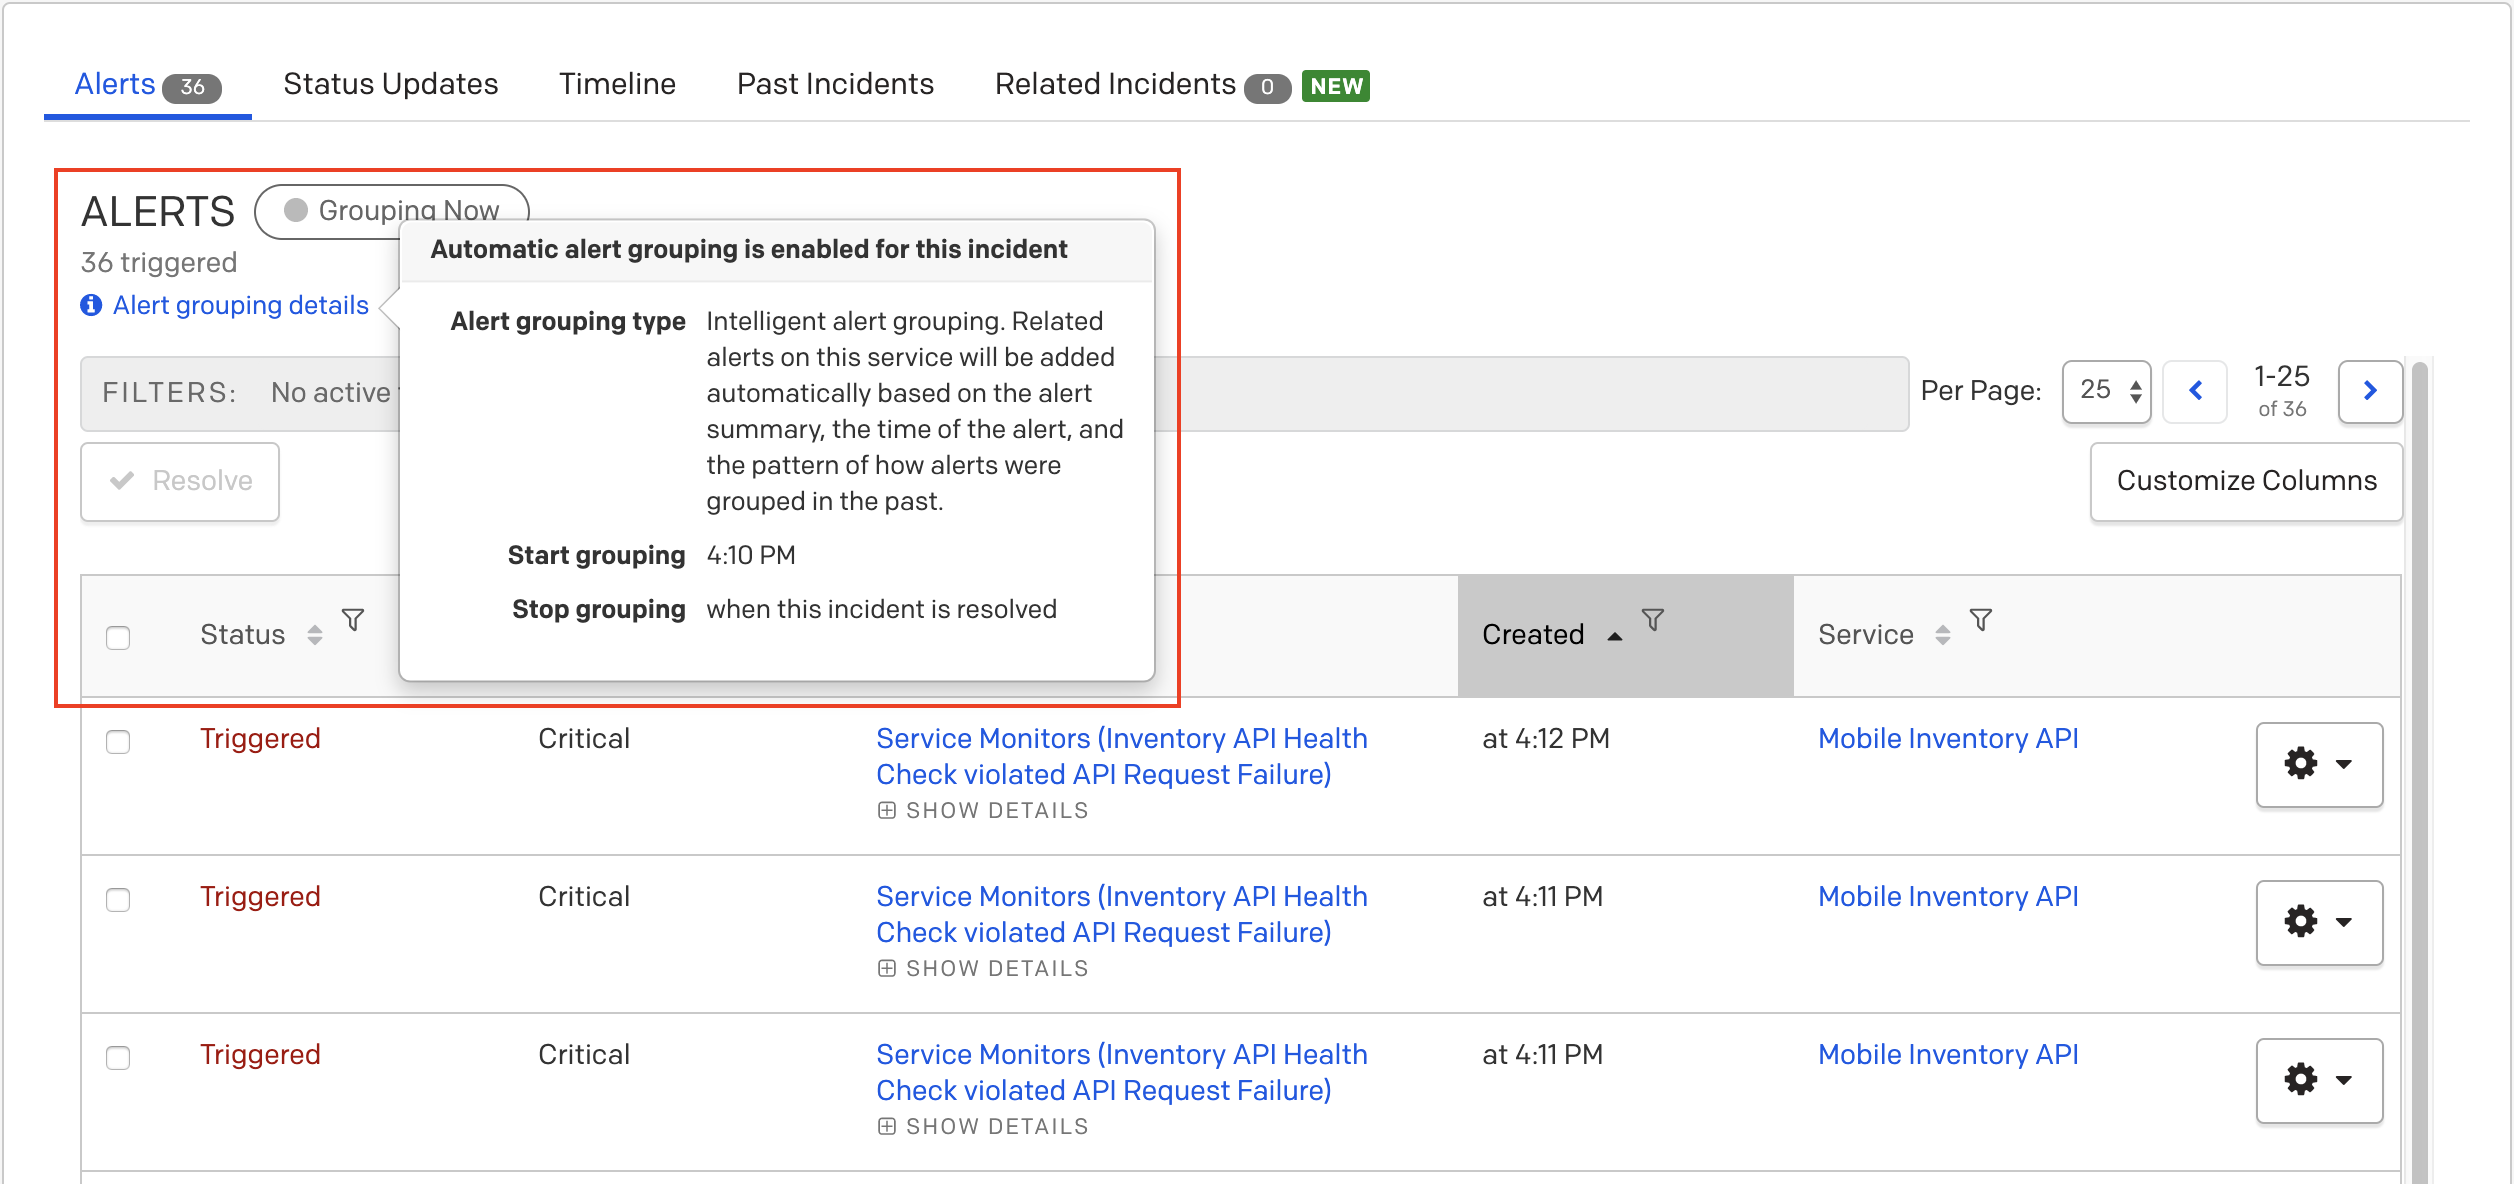2514x1184 pixels.
Task: Switch to the Timeline tab
Action: click(x=617, y=84)
